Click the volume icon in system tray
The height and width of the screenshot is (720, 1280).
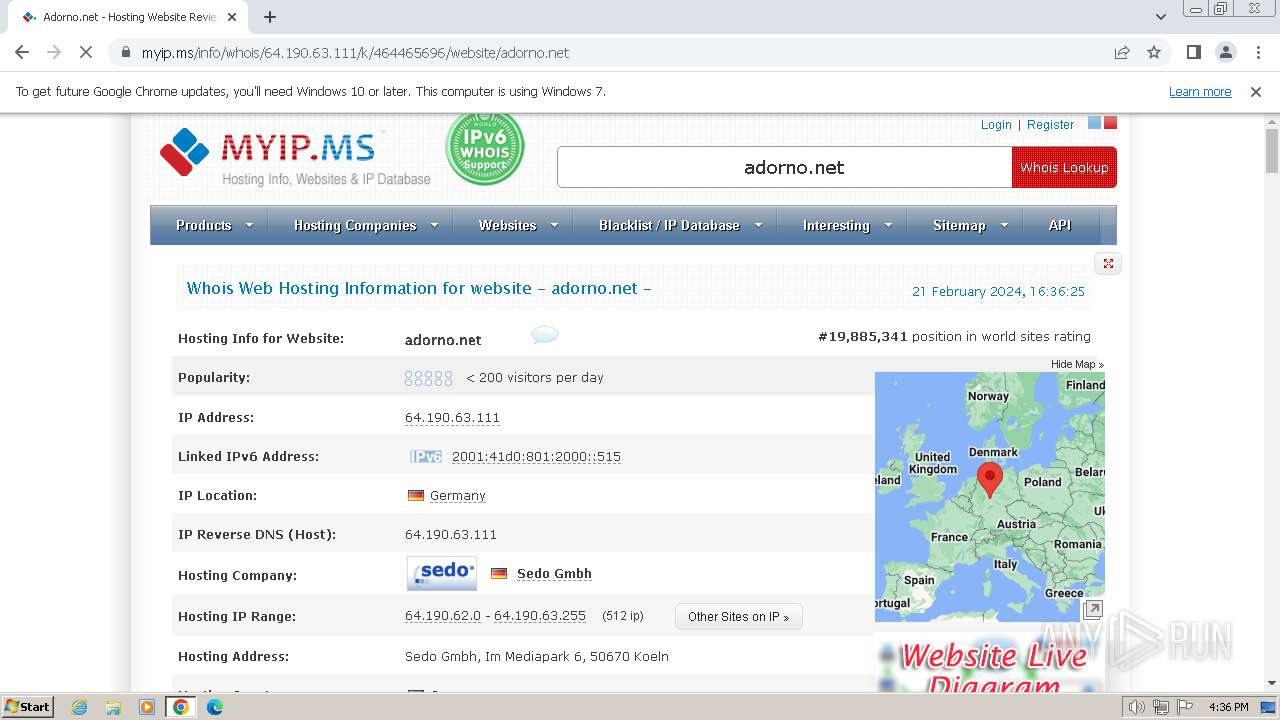tap(1137, 707)
